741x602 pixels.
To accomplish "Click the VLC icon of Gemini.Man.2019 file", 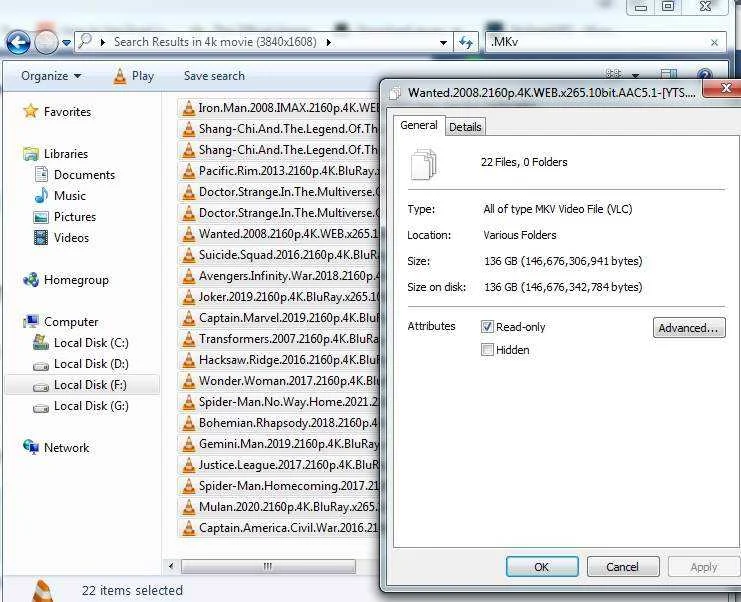I will tap(189, 444).
